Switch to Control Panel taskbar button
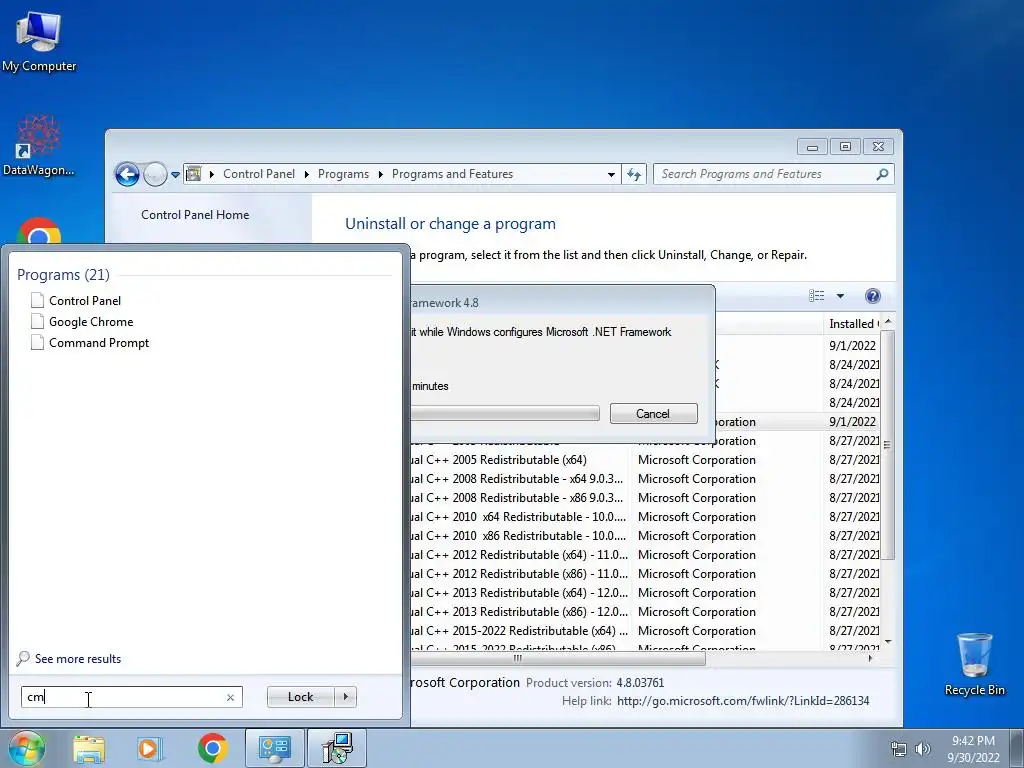 pos(274,748)
